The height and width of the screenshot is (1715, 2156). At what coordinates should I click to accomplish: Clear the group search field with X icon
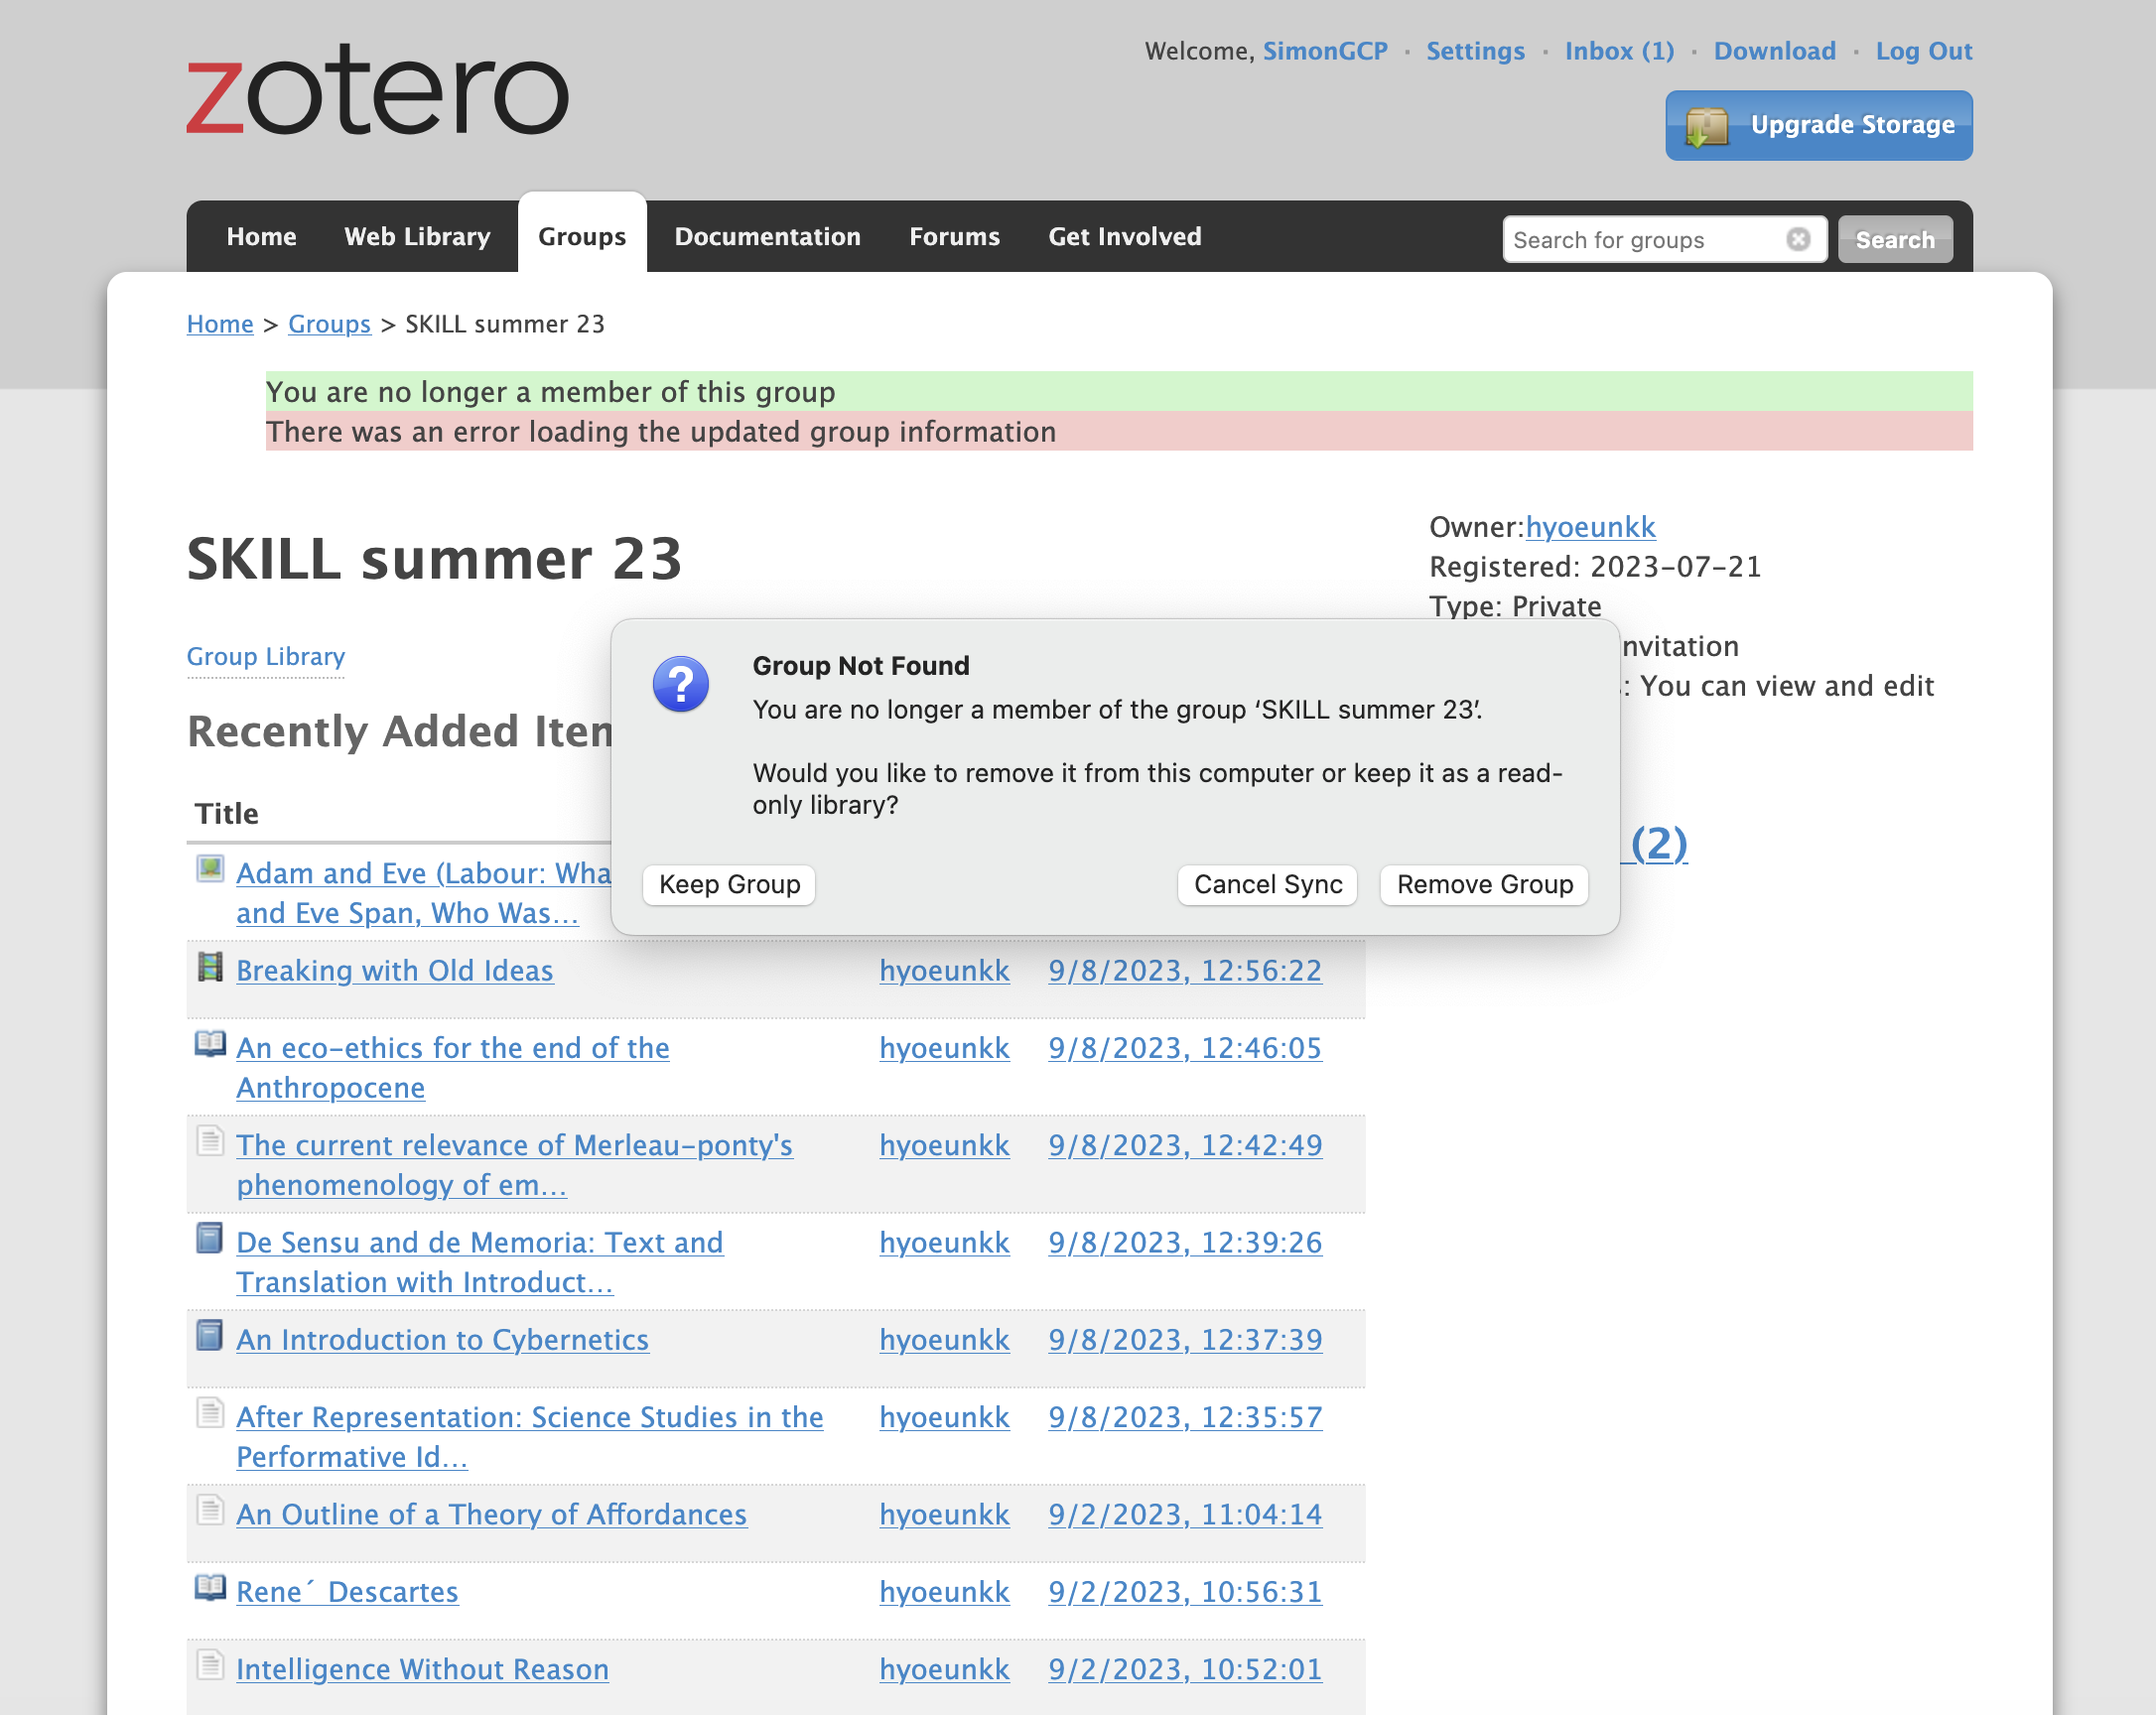click(x=1797, y=239)
